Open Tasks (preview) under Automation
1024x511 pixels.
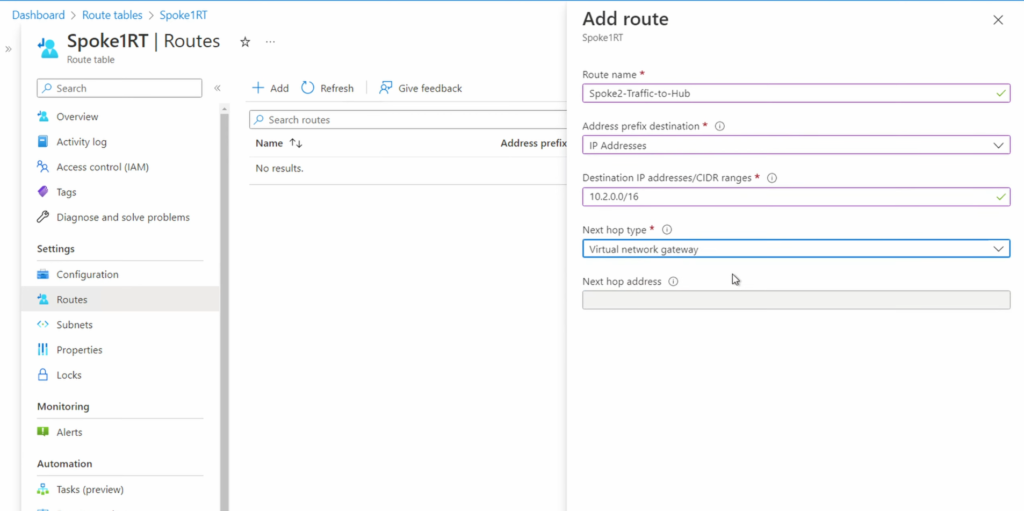(x=90, y=489)
